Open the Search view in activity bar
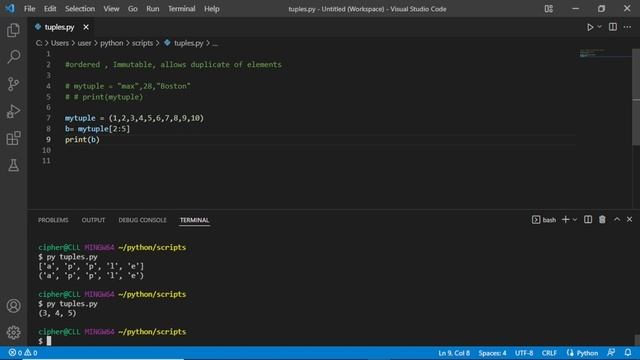640x360 pixels. click(13, 57)
